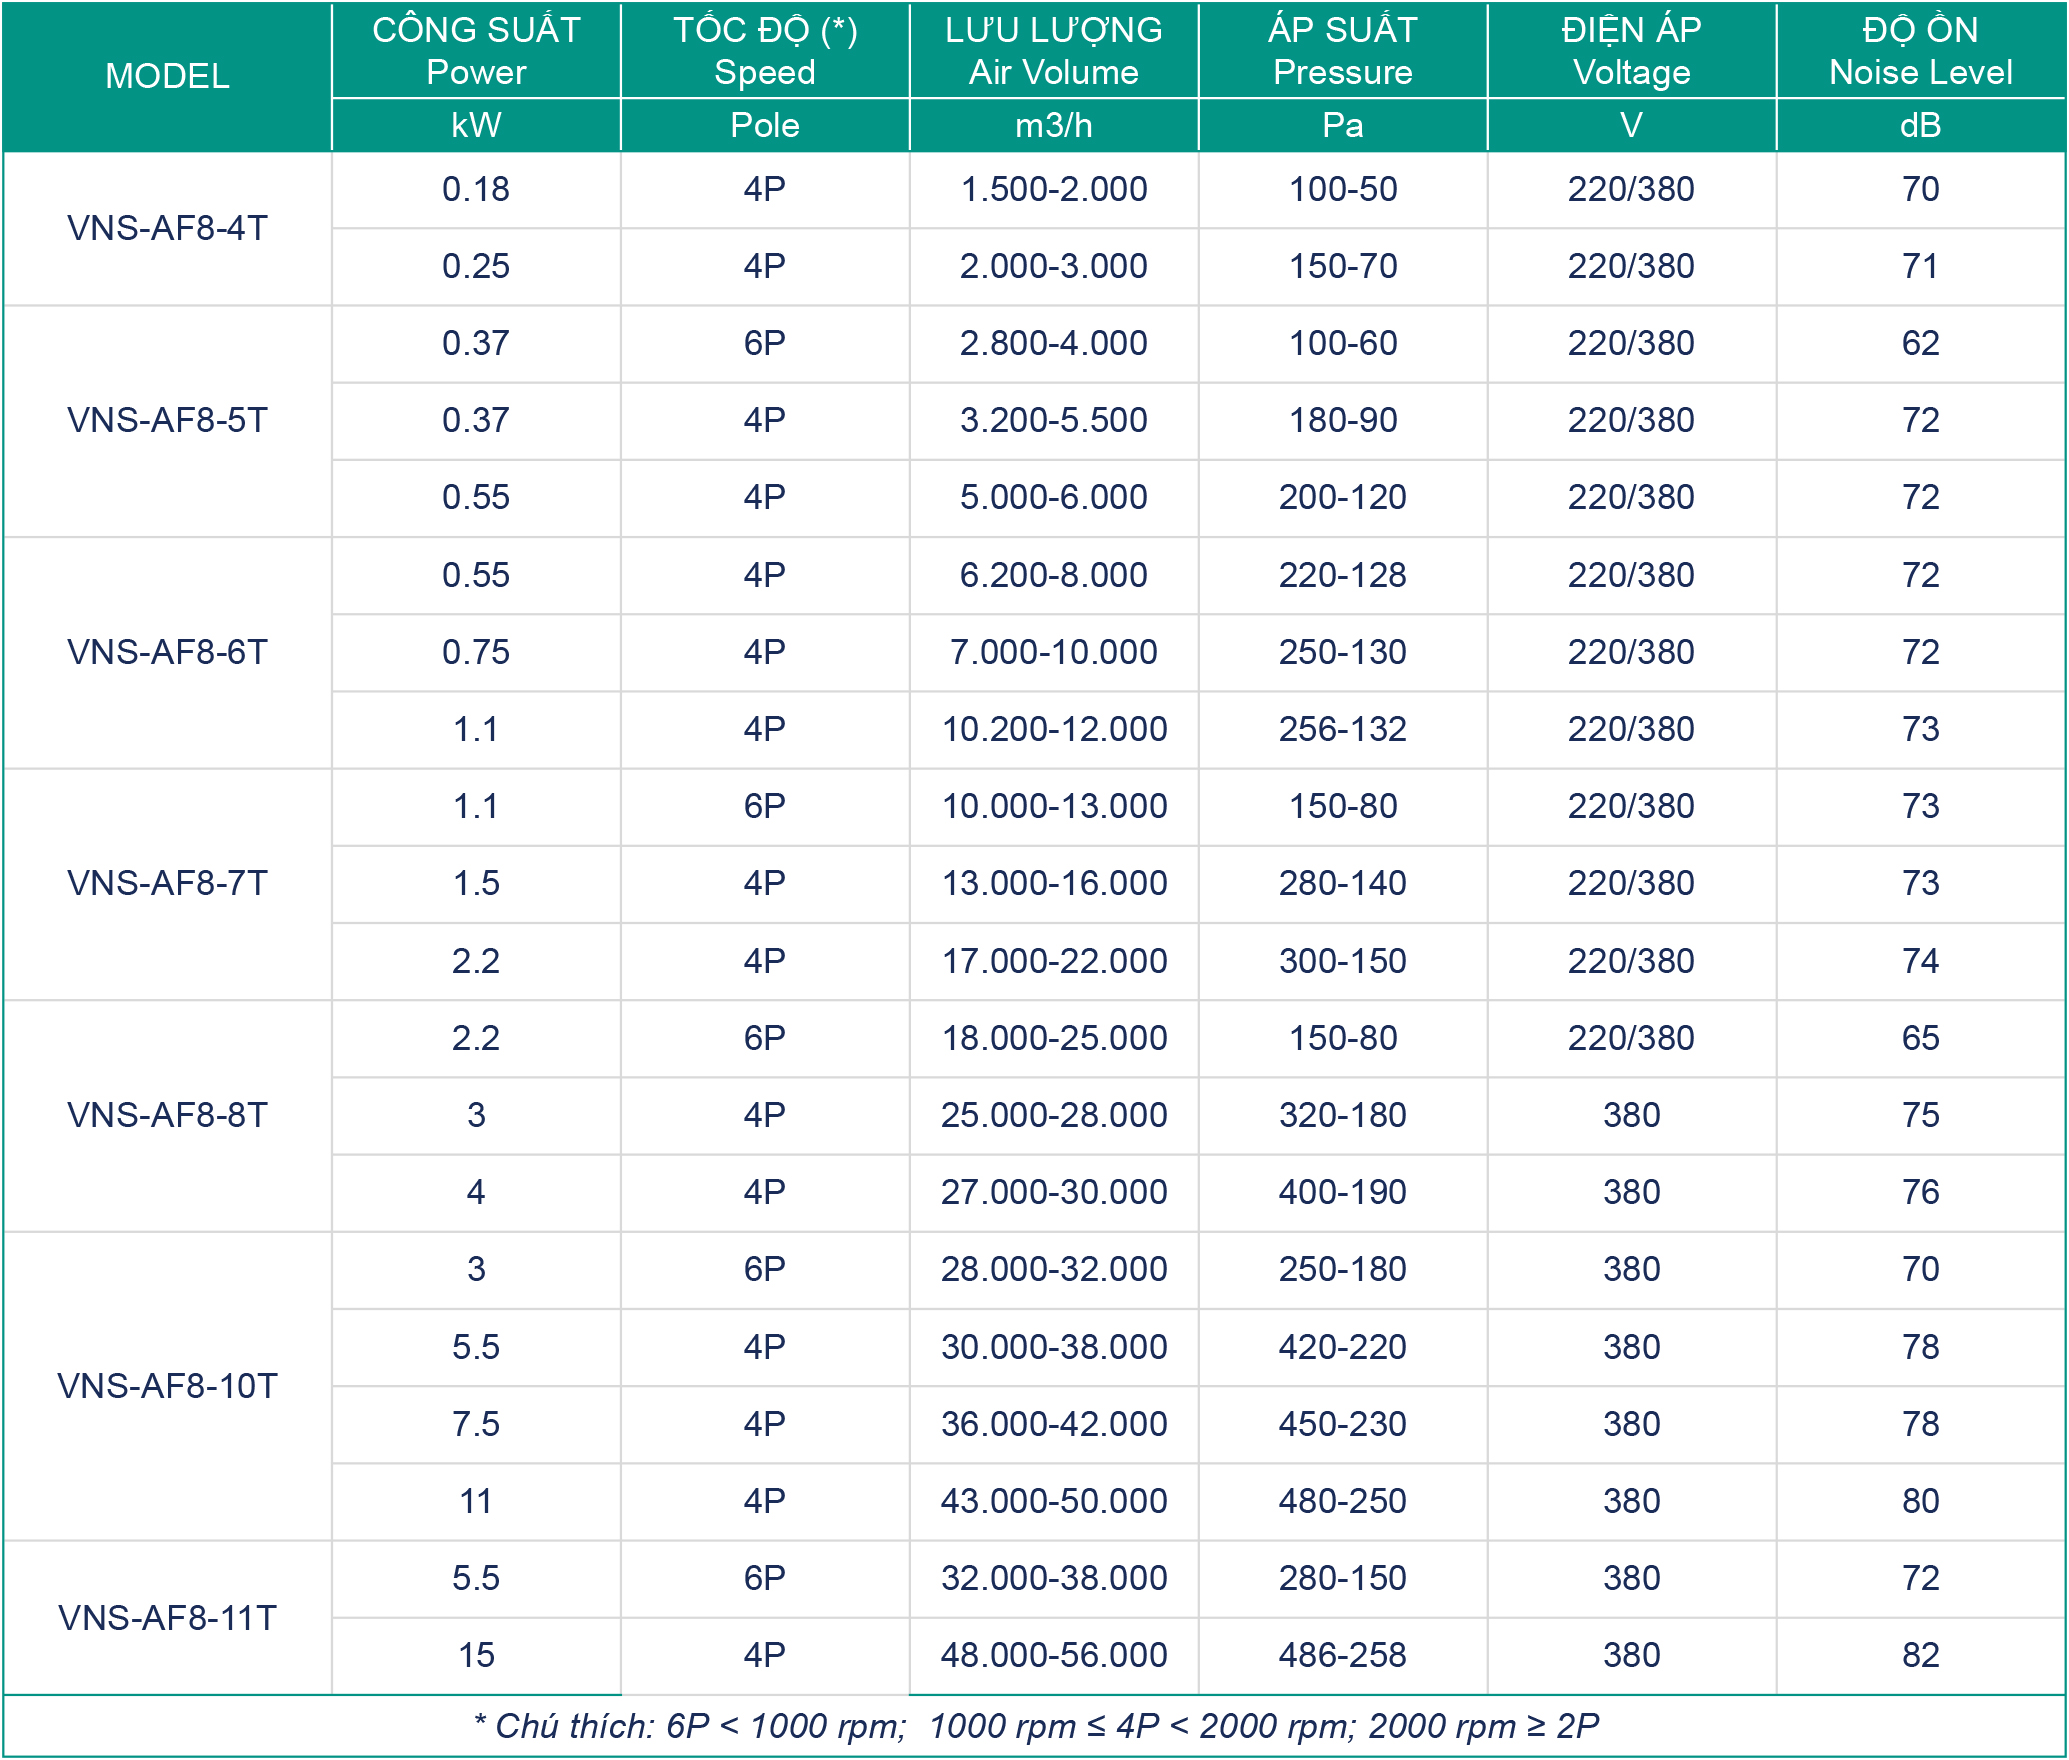Click the ÁP SUẤT Pressure header
The height and width of the screenshot is (1760, 2069).
[1343, 51]
